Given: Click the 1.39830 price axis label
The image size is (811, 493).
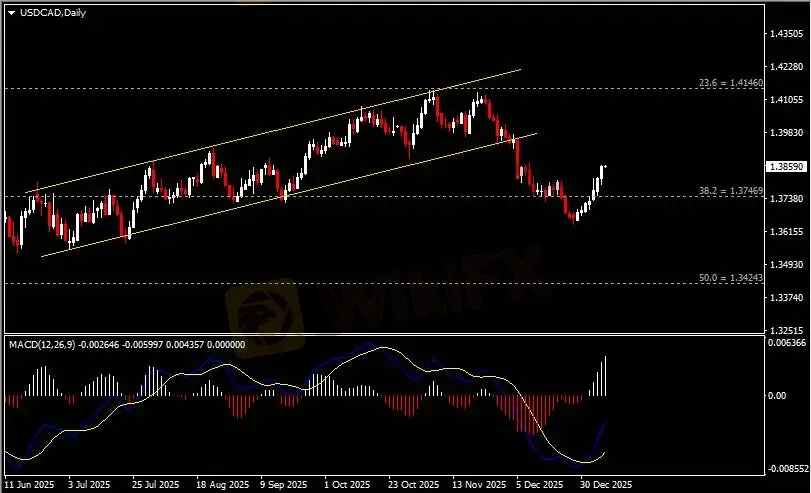Looking at the screenshot, I should pyautogui.click(x=785, y=133).
